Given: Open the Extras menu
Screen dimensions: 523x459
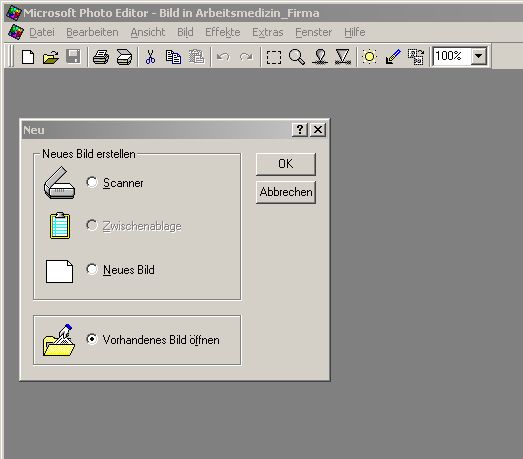Looking at the screenshot, I should coord(268,32).
